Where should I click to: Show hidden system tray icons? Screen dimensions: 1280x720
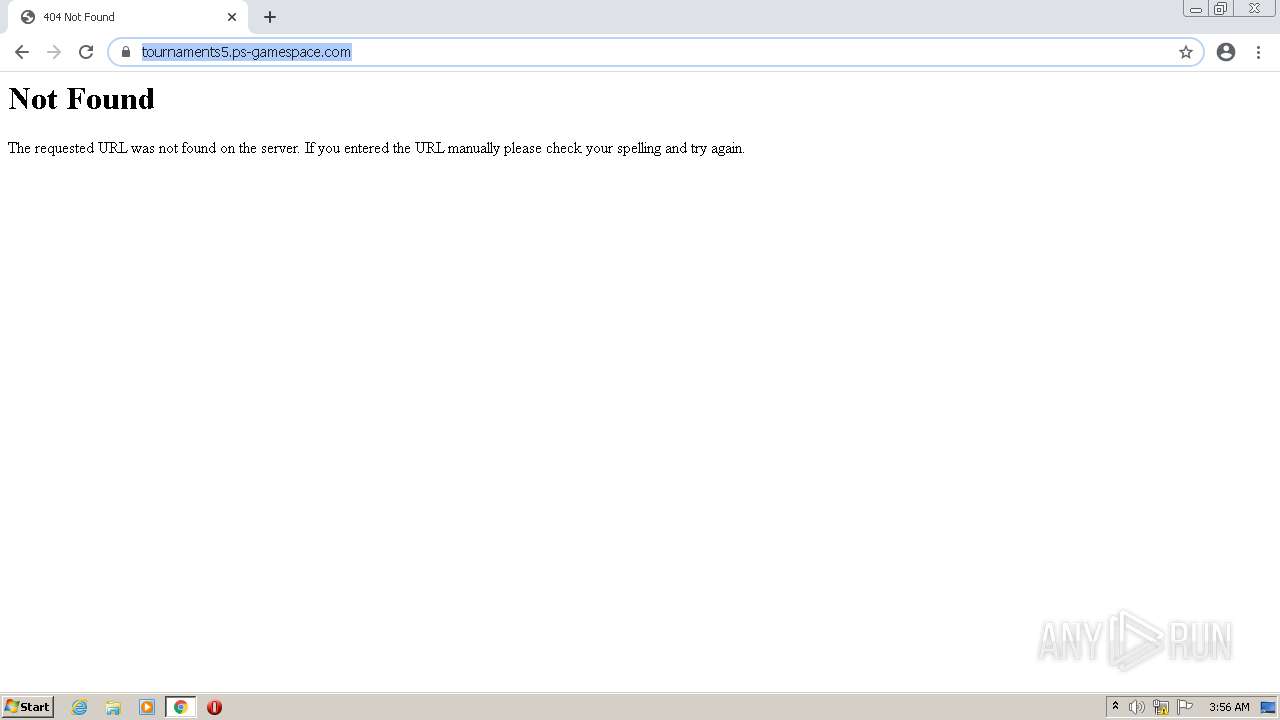[1115, 707]
